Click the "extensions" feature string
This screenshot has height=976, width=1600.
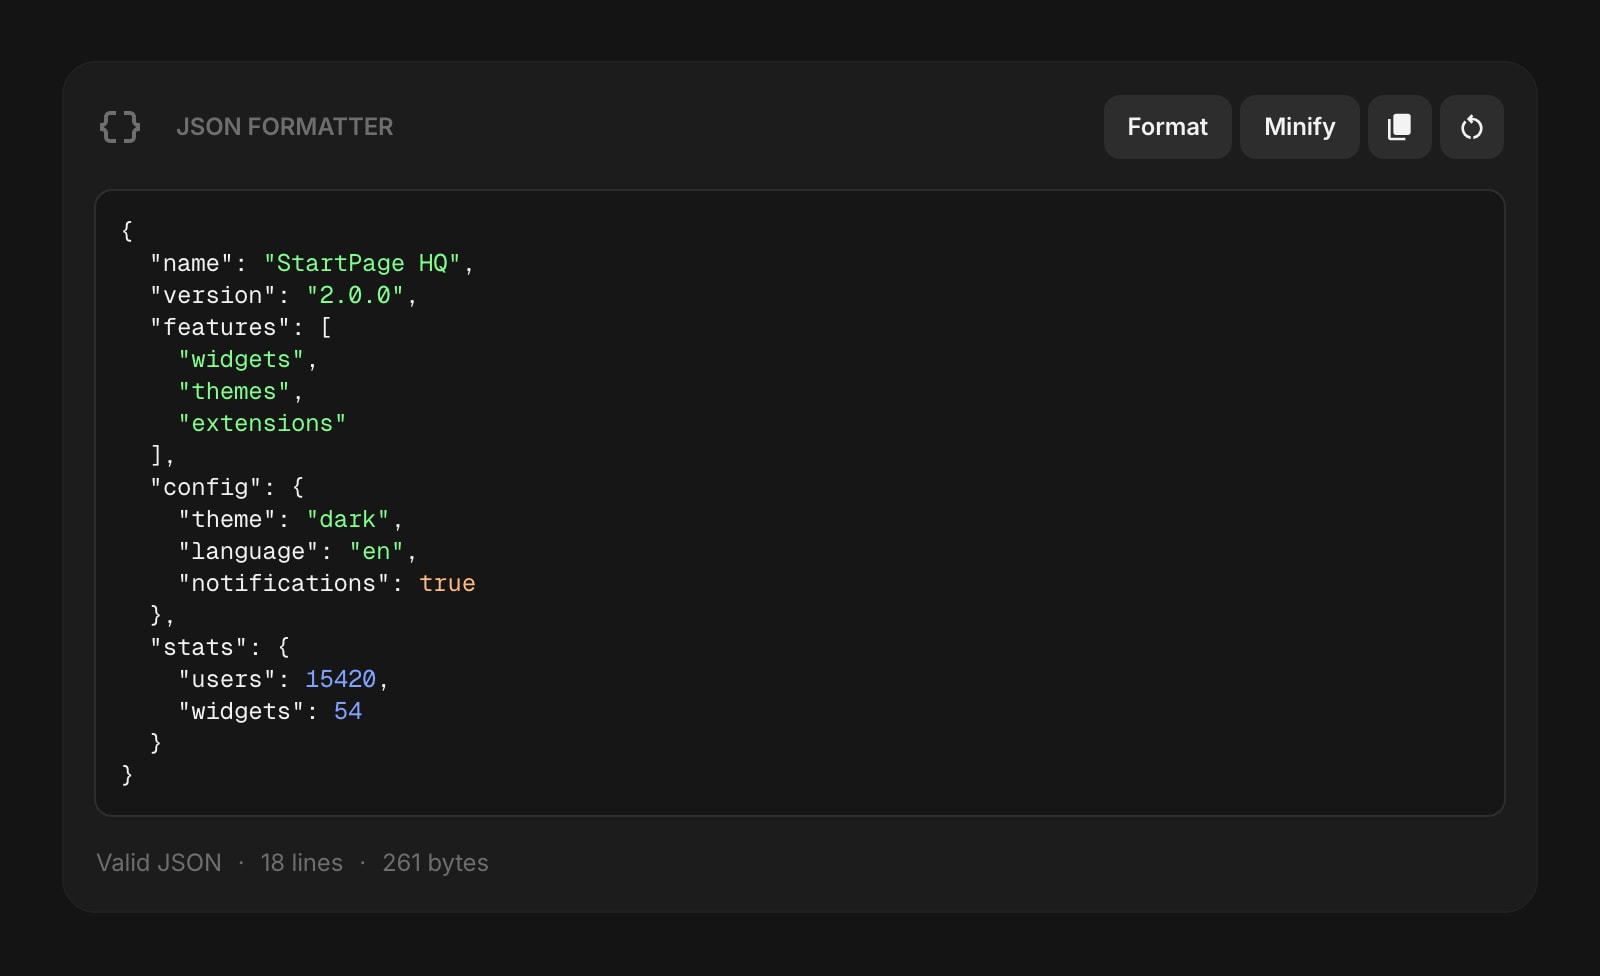[x=262, y=422]
